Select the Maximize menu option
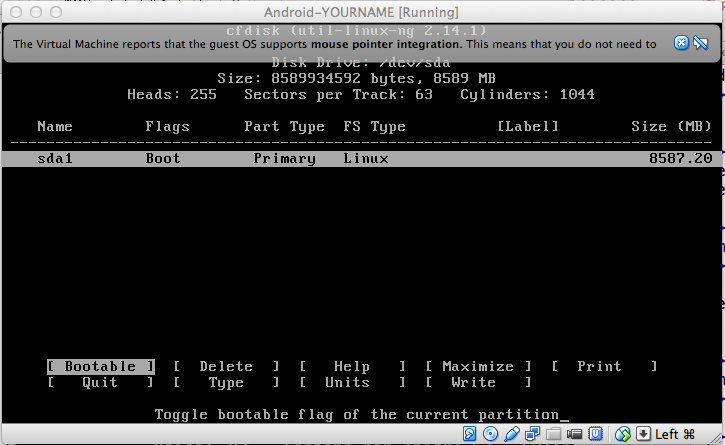This screenshot has height=445, width=725. point(478,366)
